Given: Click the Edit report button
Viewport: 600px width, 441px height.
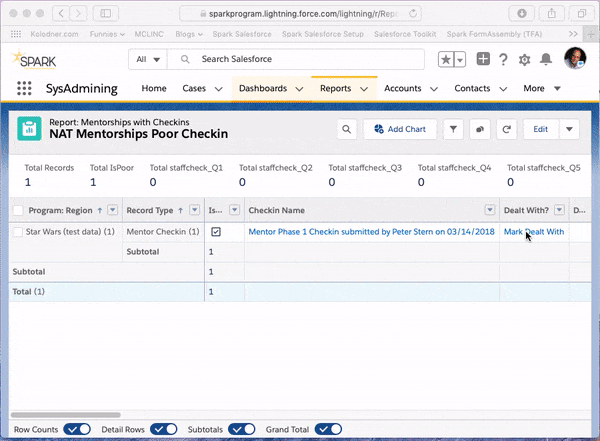Looking at the screenshot, I should pos(541,129).
